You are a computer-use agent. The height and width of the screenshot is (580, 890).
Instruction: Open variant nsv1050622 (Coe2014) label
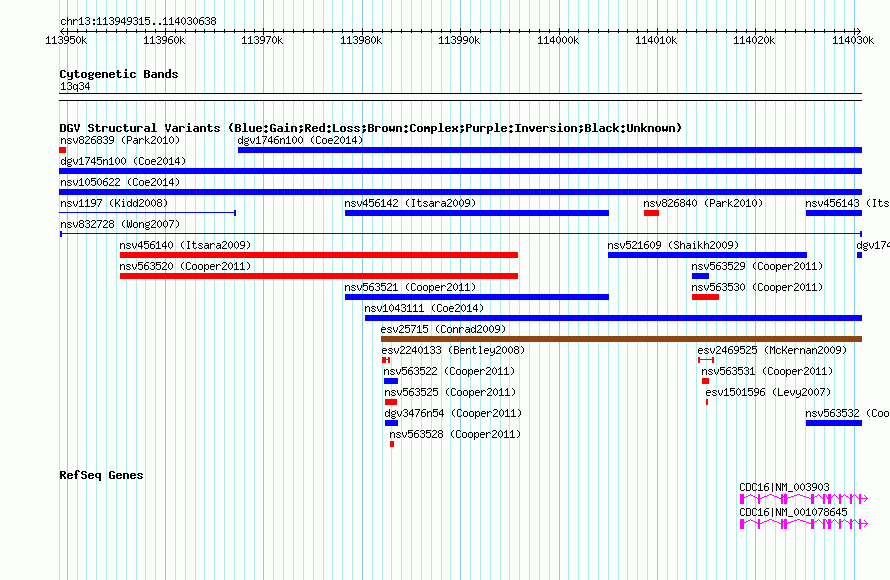[x=120, y=182]
